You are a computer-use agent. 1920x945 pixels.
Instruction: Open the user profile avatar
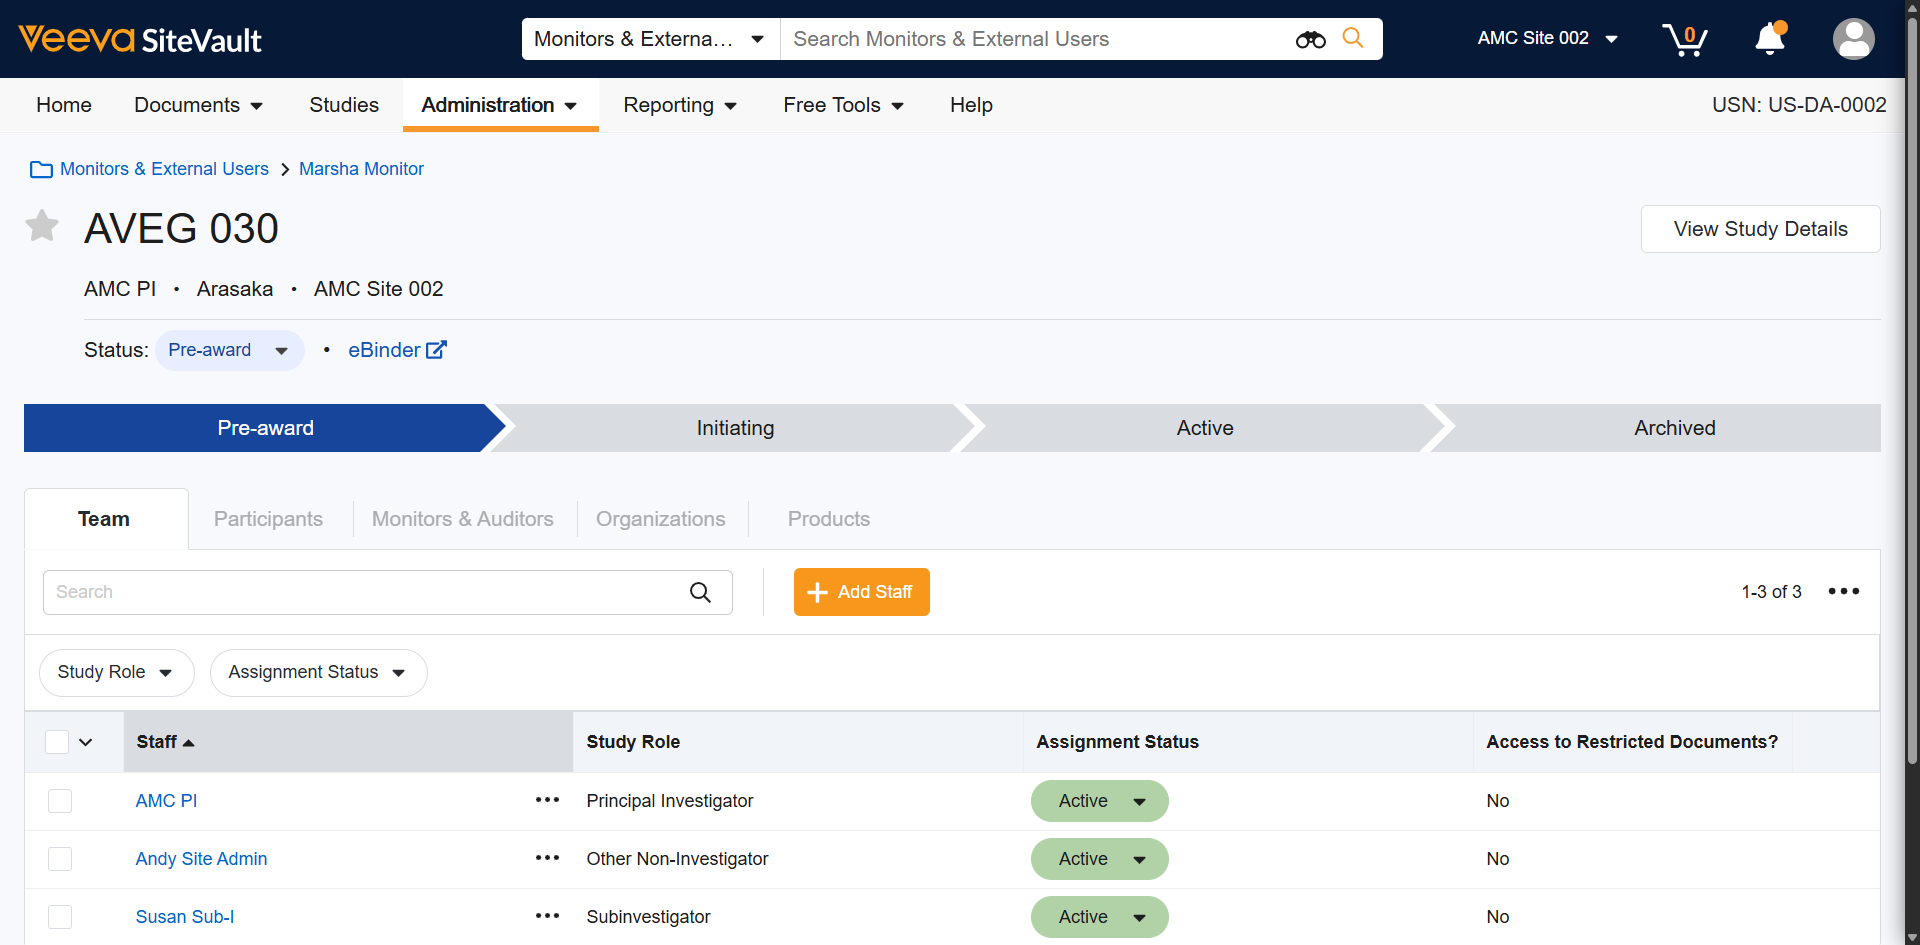pos(1853,39)
